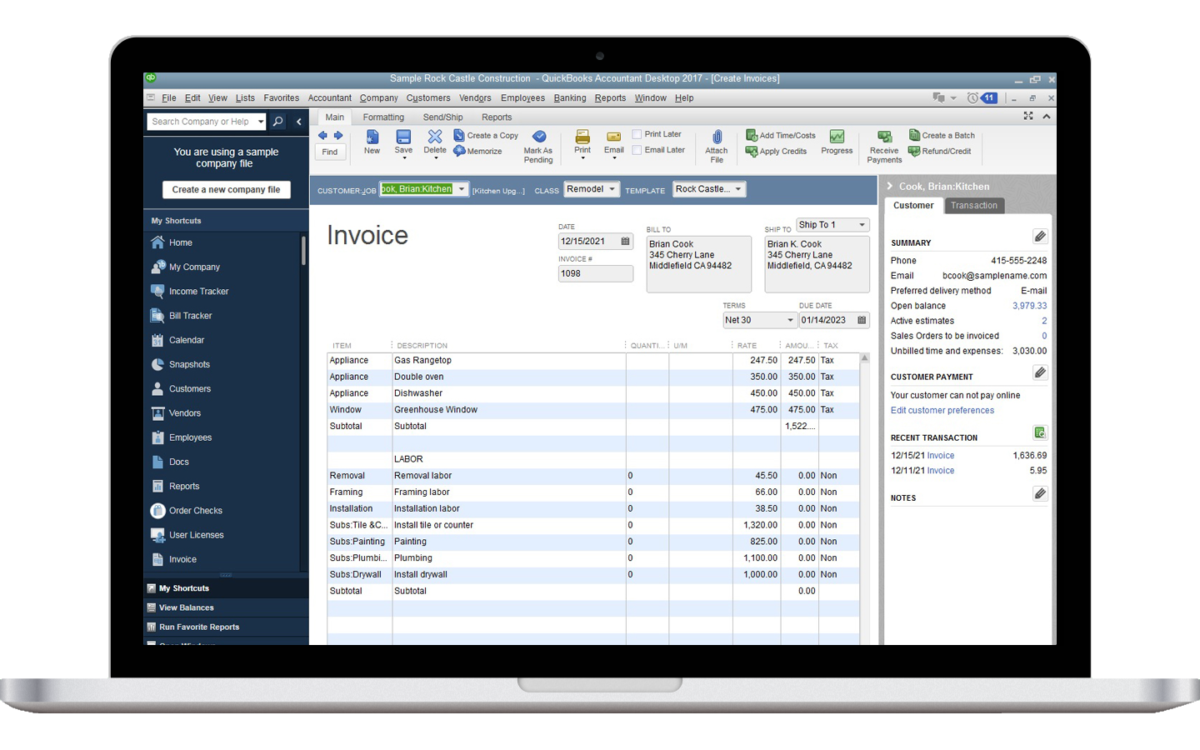
Task: Check the Print Later checkbox
Action: [x=637, y=133]
